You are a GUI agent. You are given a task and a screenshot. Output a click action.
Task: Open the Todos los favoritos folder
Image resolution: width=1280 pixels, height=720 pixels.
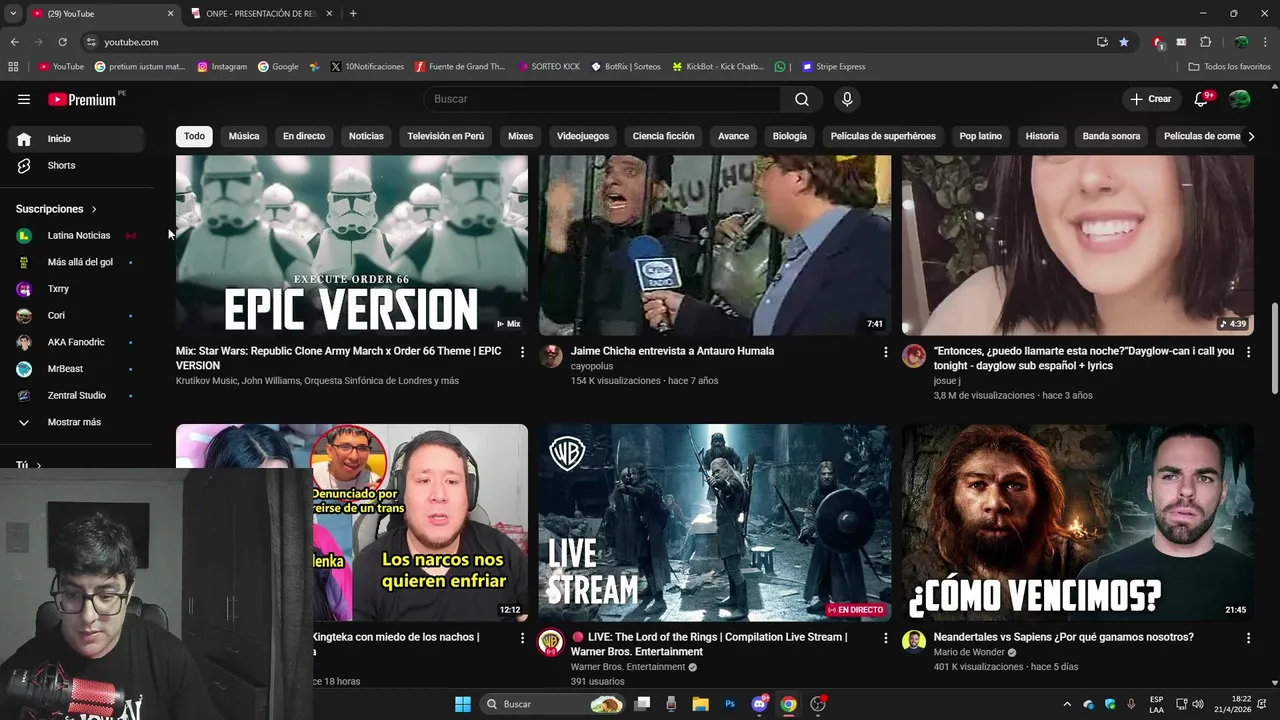pyautogui.click(x=1229, y=67)
